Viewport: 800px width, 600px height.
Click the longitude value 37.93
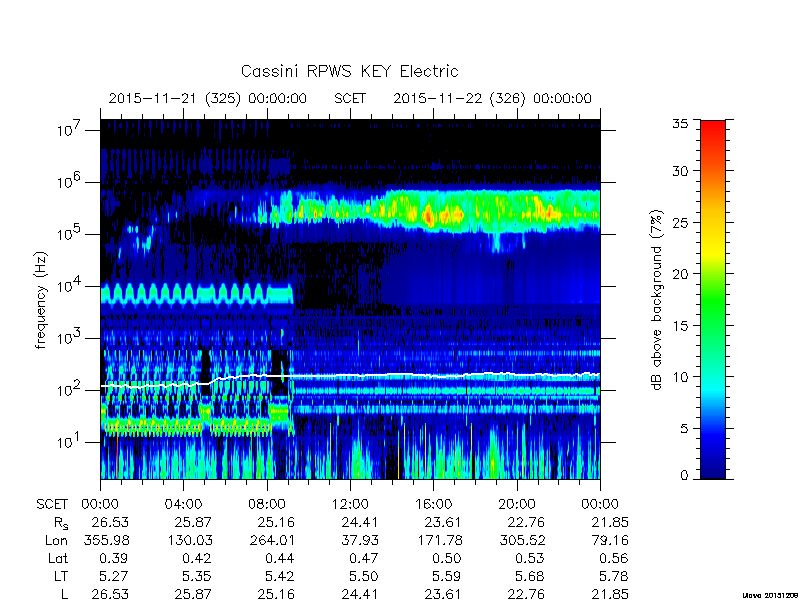tap(359, 540)
